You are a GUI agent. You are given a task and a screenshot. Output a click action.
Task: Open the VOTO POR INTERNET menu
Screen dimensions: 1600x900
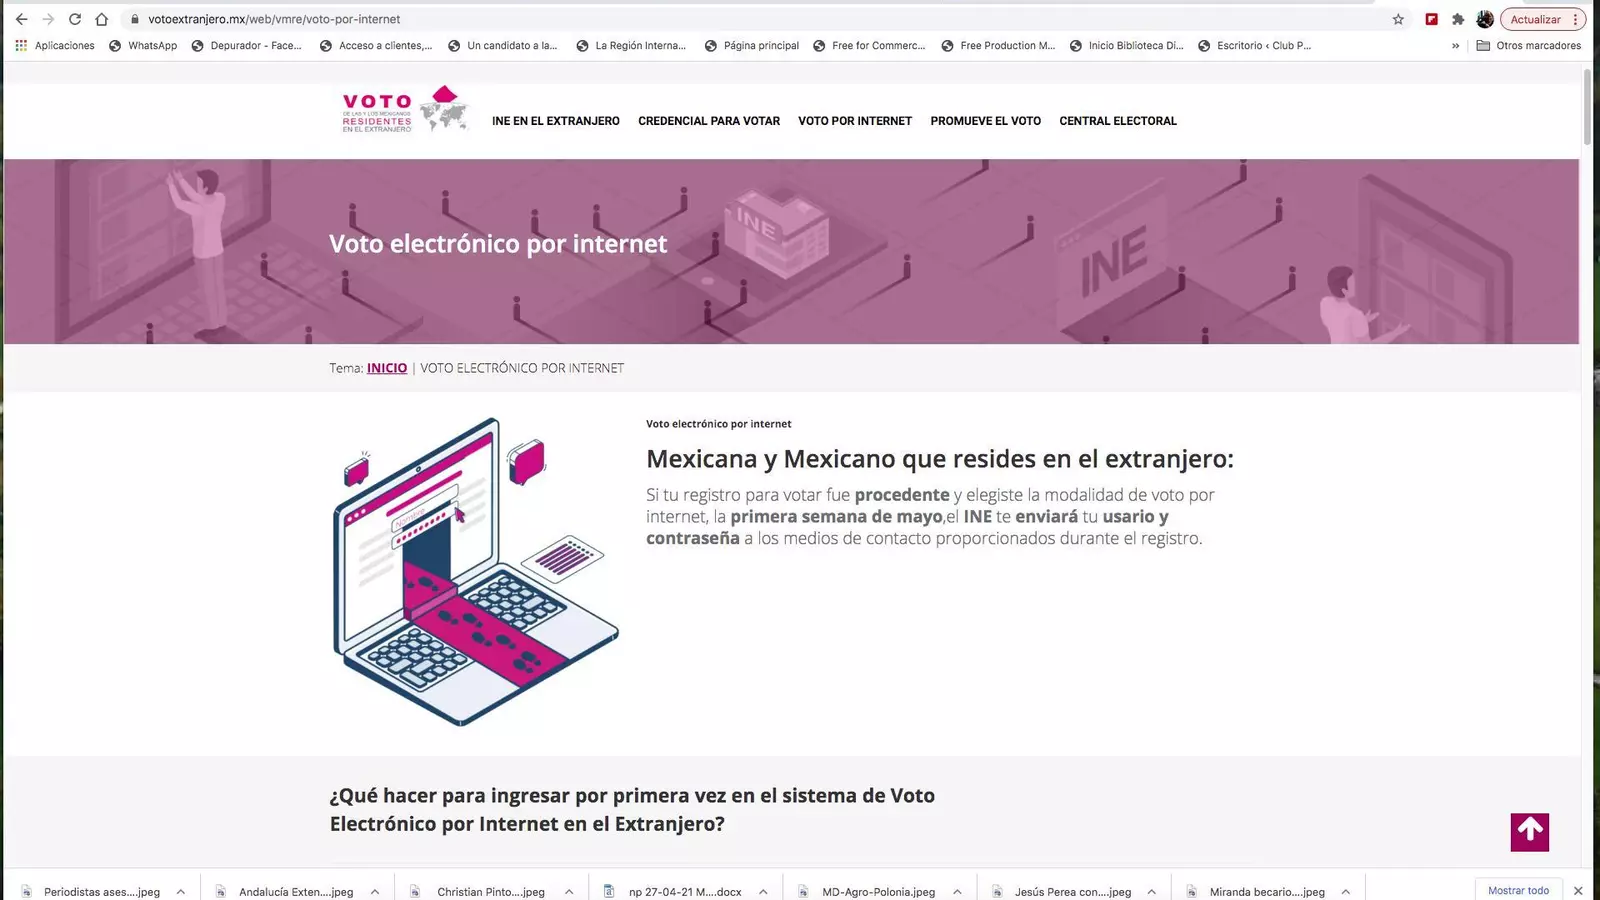tap(855, 121)
